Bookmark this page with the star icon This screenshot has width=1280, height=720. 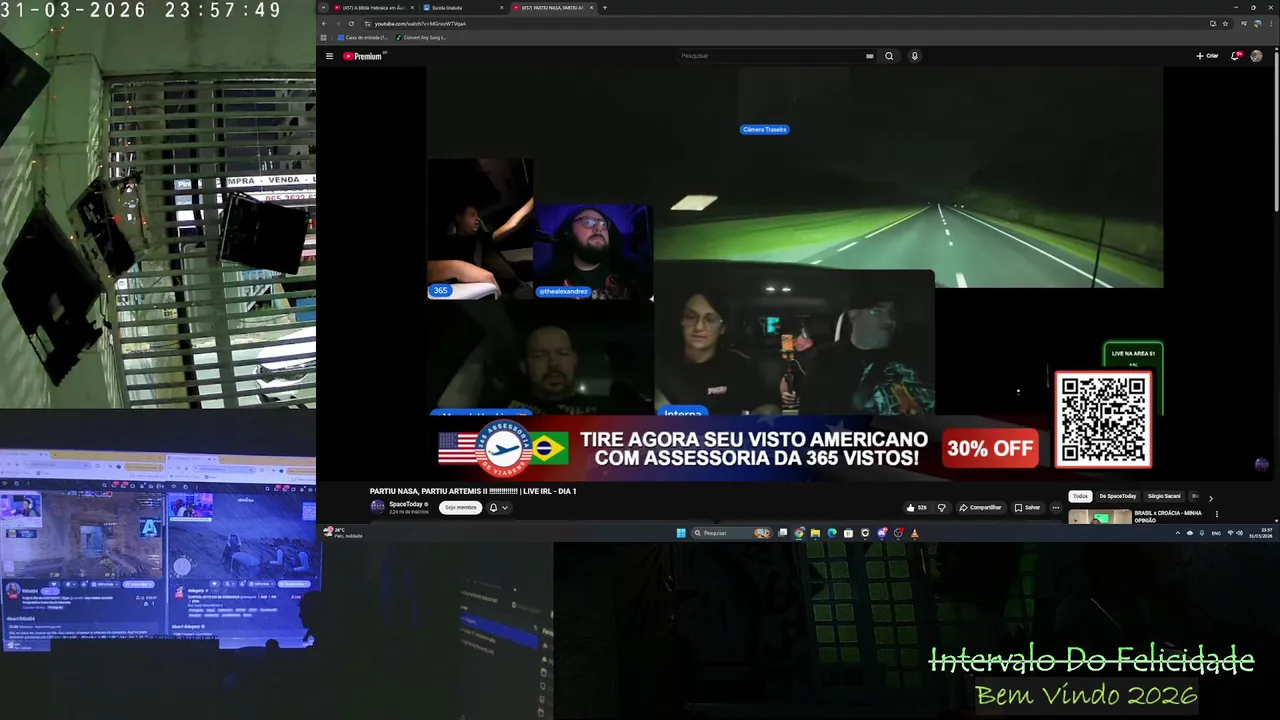click(x=1225, y=23)
